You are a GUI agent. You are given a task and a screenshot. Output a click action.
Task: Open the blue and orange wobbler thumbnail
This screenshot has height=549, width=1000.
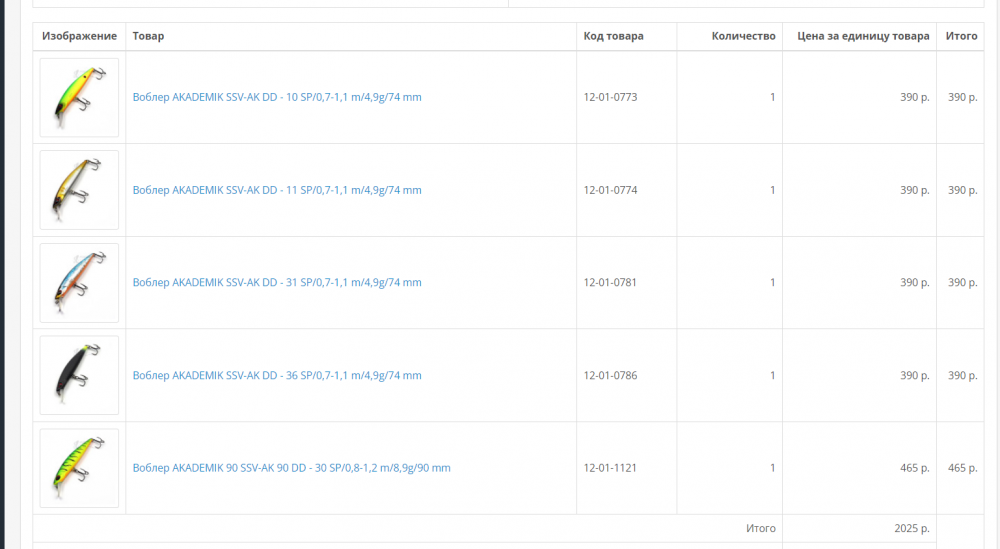pos(79,282)
